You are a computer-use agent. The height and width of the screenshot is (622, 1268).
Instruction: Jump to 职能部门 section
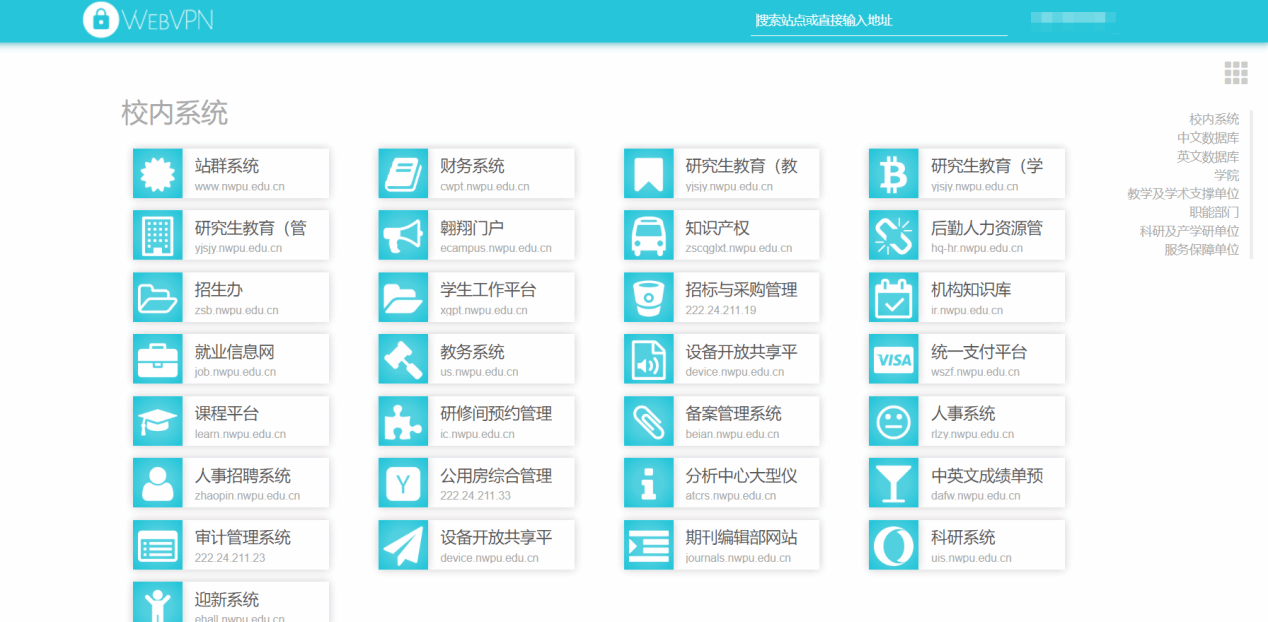coord(1214,212)
